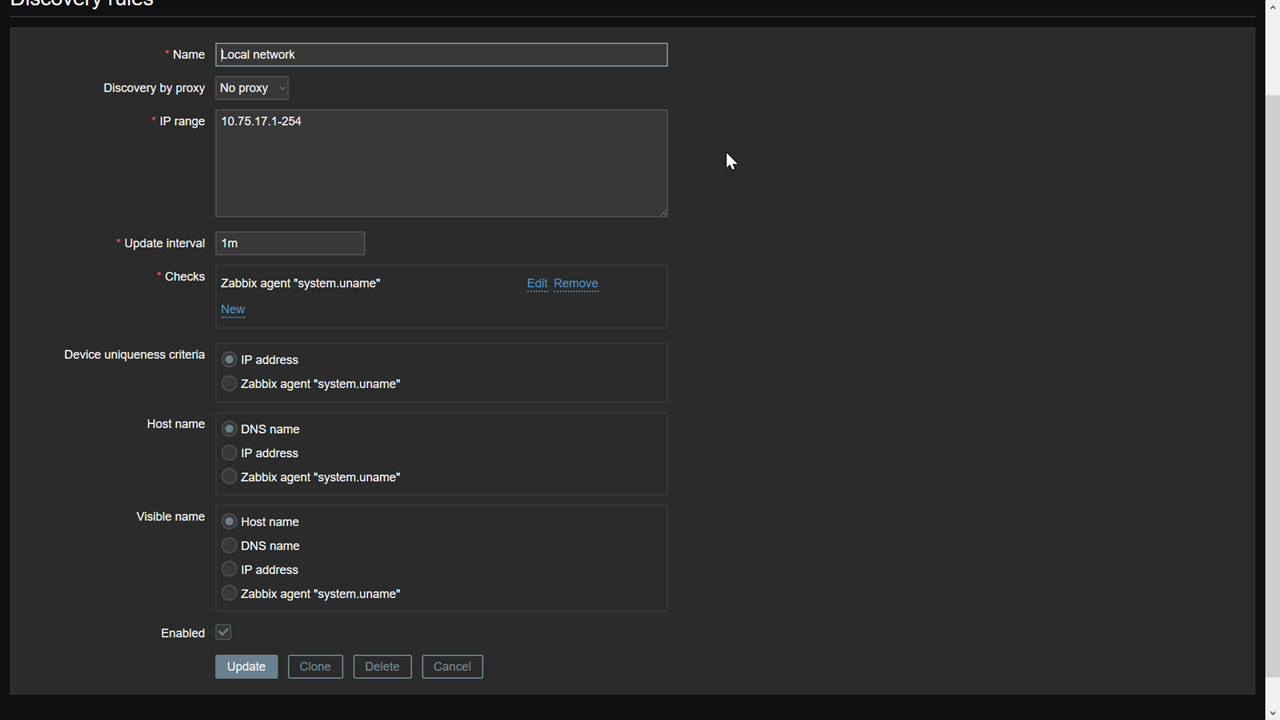Focus the Update interval field

tap(290, 243)
